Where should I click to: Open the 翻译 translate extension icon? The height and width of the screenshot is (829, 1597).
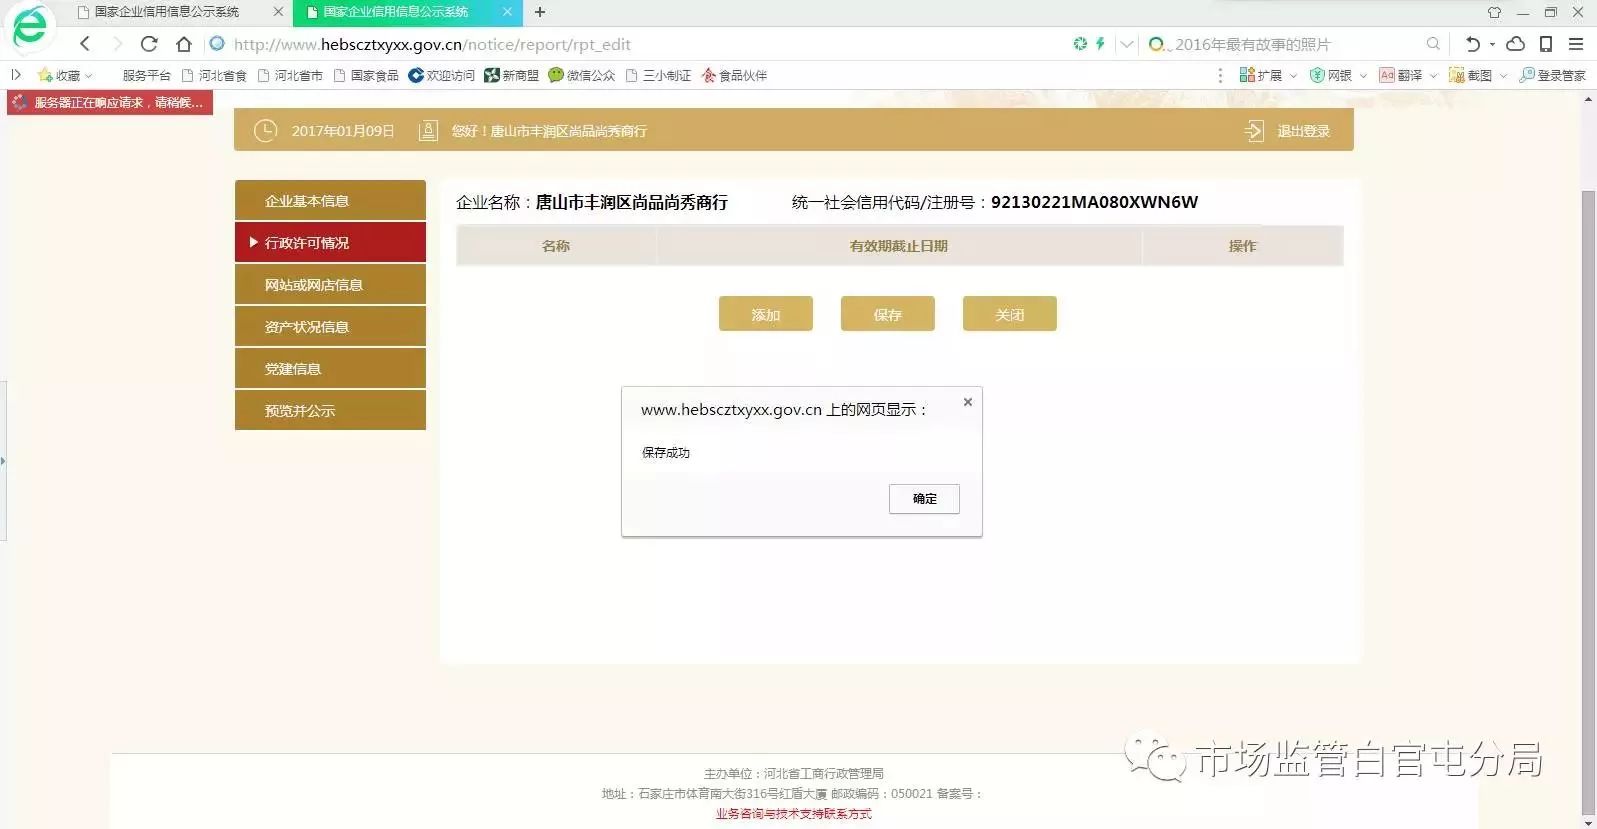(x=1387, y=75)
